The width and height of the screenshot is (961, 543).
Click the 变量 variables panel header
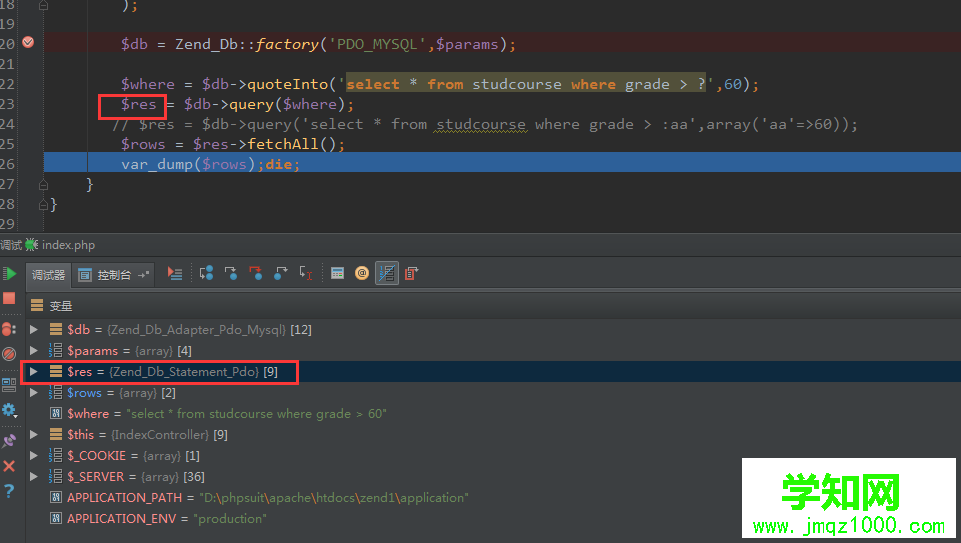tap(61, 306)
